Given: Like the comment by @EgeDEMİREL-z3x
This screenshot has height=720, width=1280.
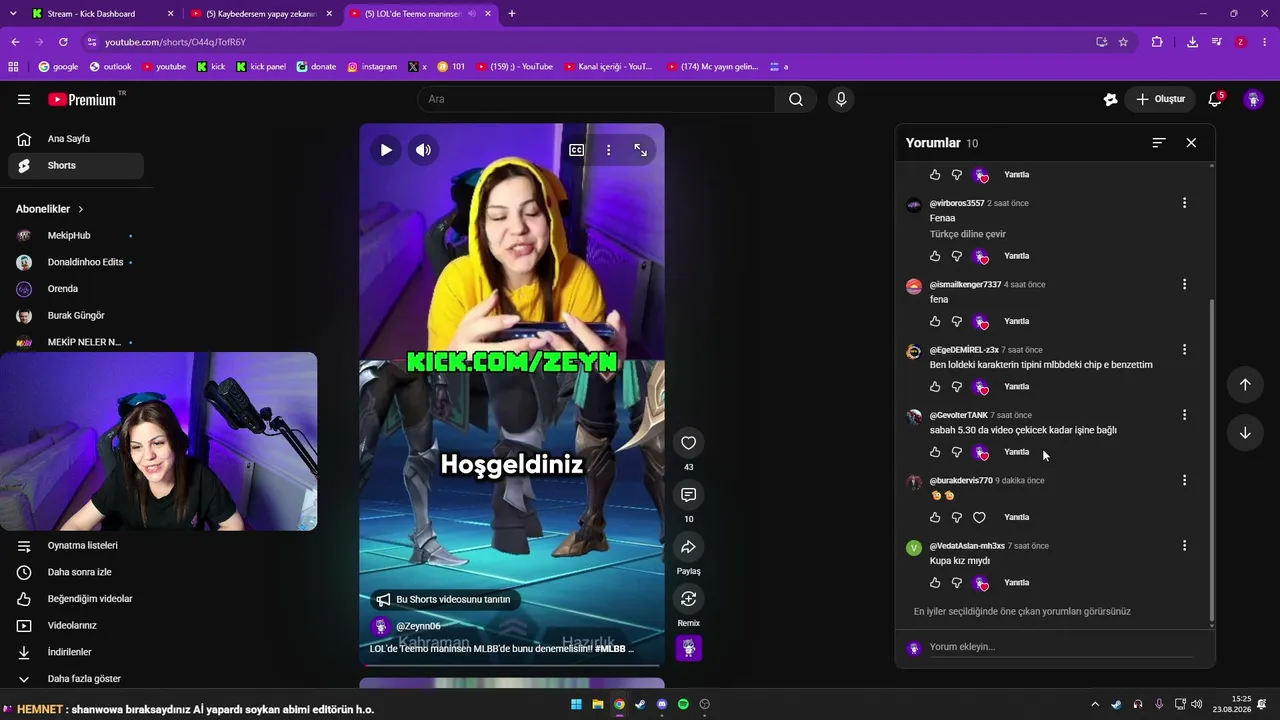Looking at the screenshot, I should pyautogui.click(x=935, y=387).
